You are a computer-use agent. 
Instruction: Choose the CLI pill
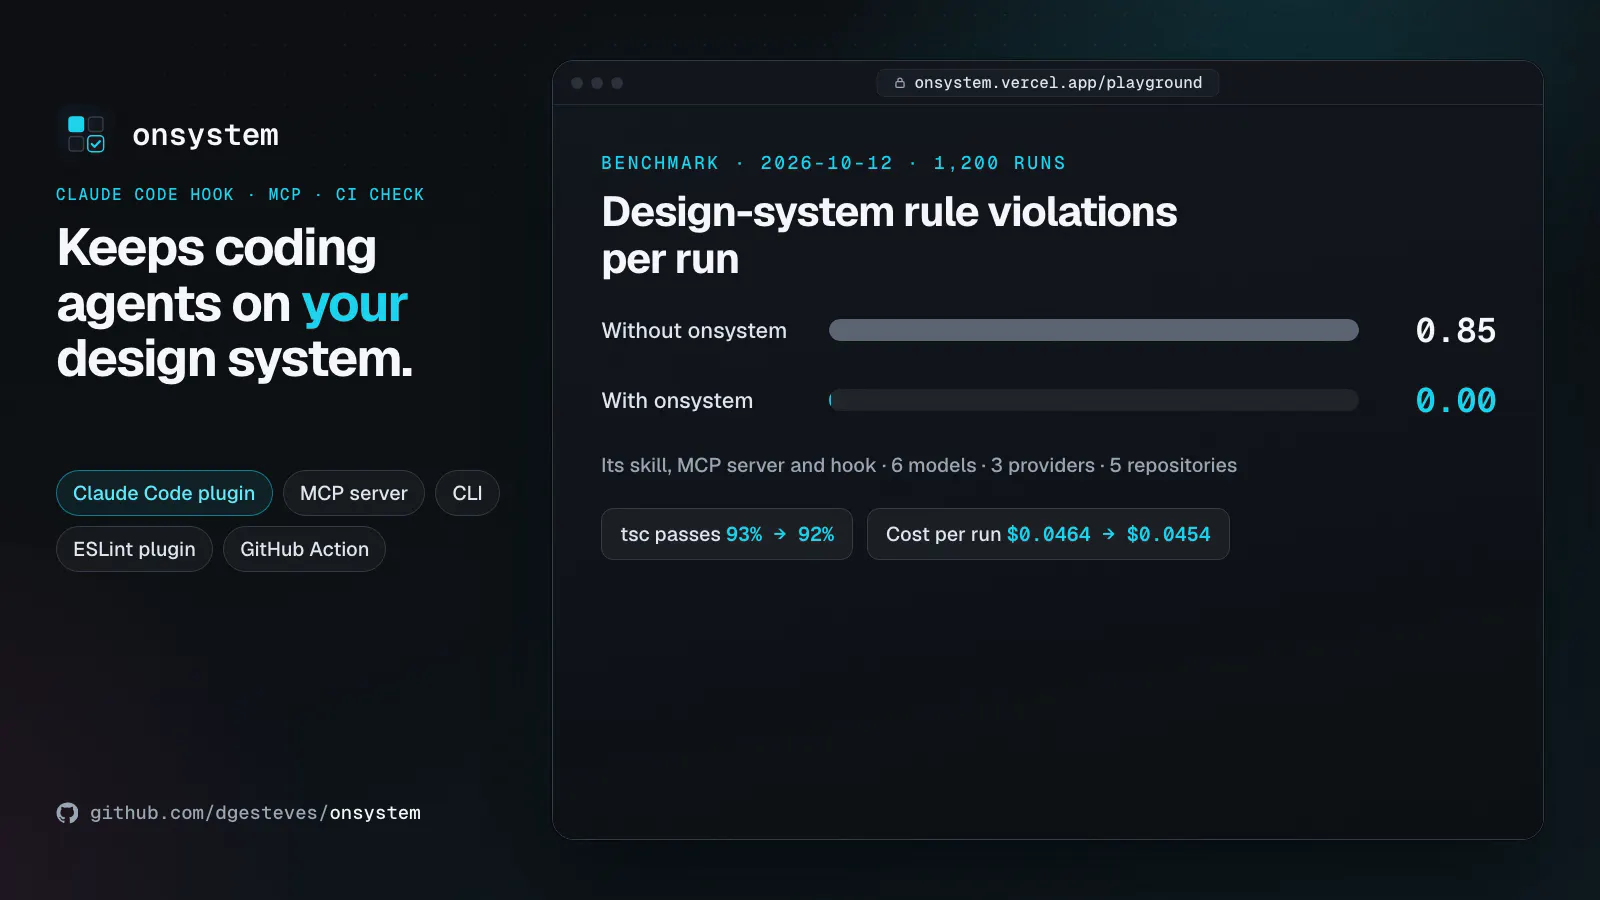[x=467, y=493]
